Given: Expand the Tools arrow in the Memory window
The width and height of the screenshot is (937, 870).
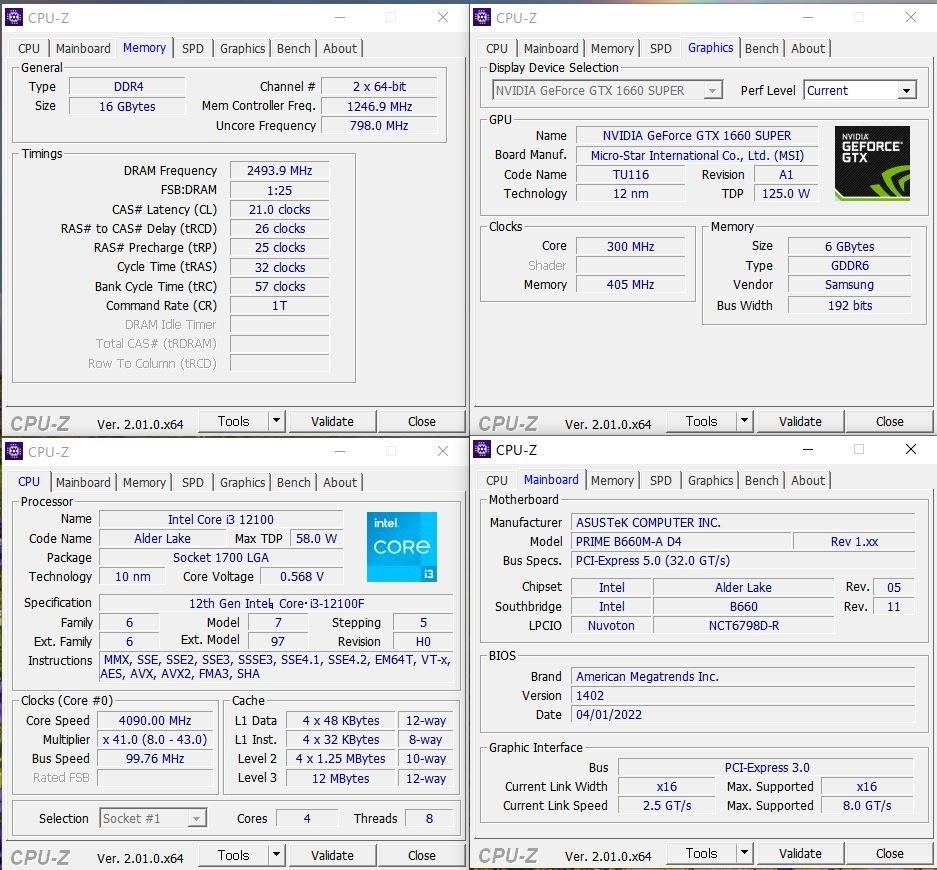Looking at the screenshot, I should [x=276, y=421].
